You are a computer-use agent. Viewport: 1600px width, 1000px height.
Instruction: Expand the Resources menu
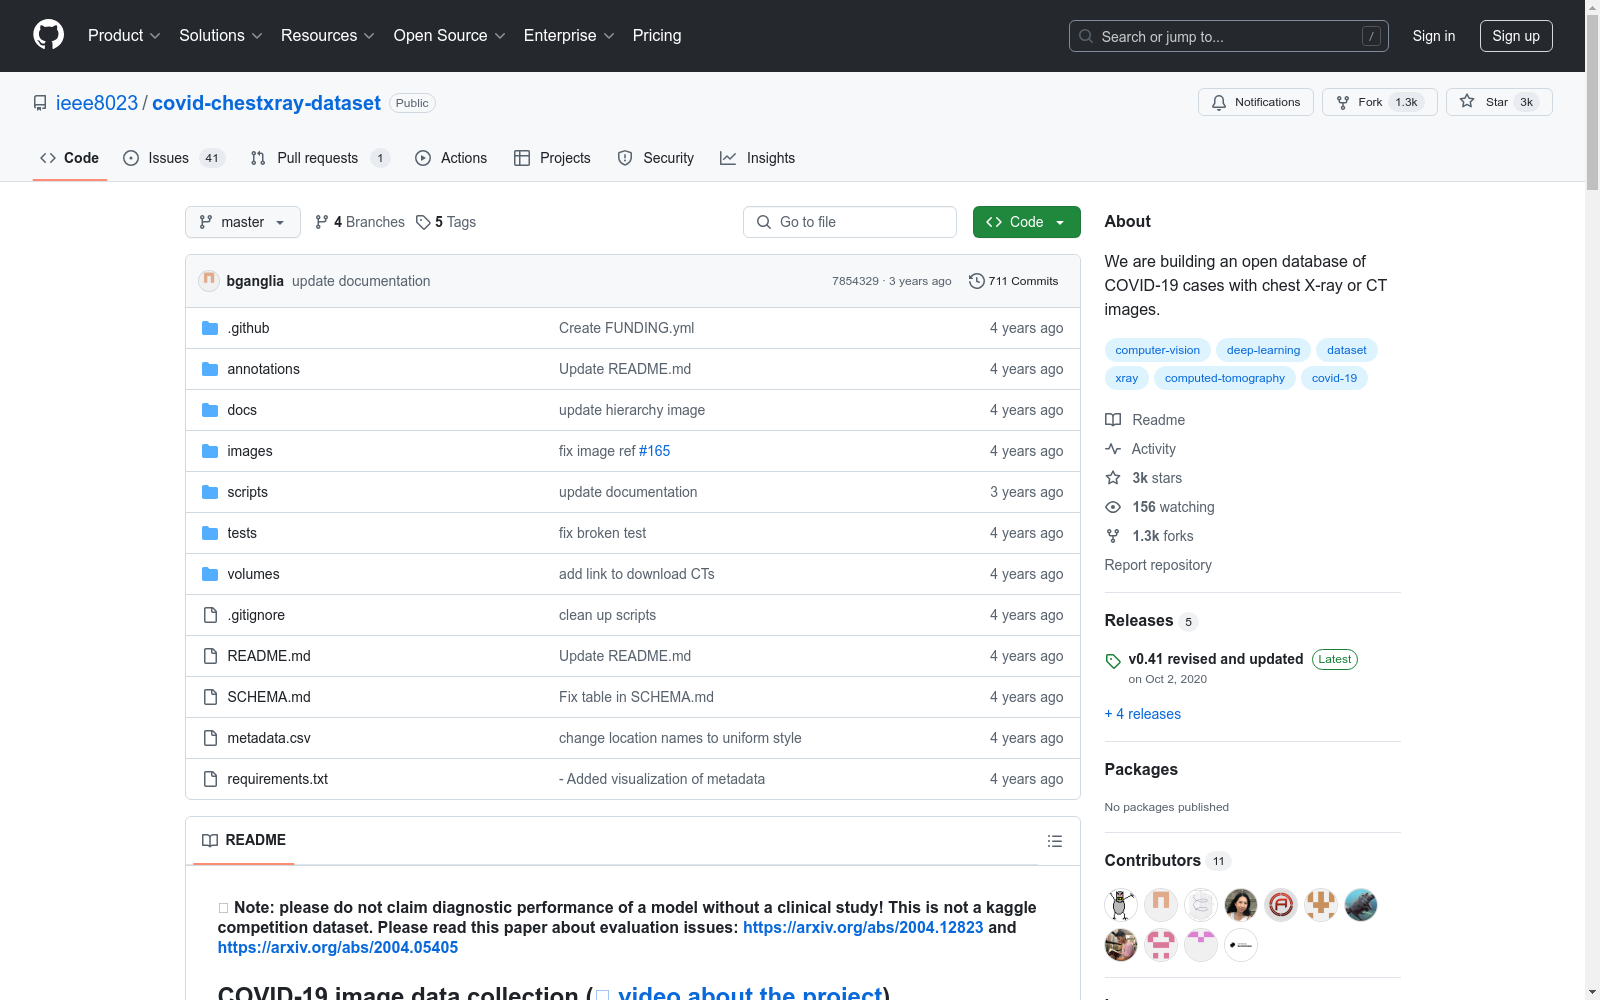click(328, 36)
